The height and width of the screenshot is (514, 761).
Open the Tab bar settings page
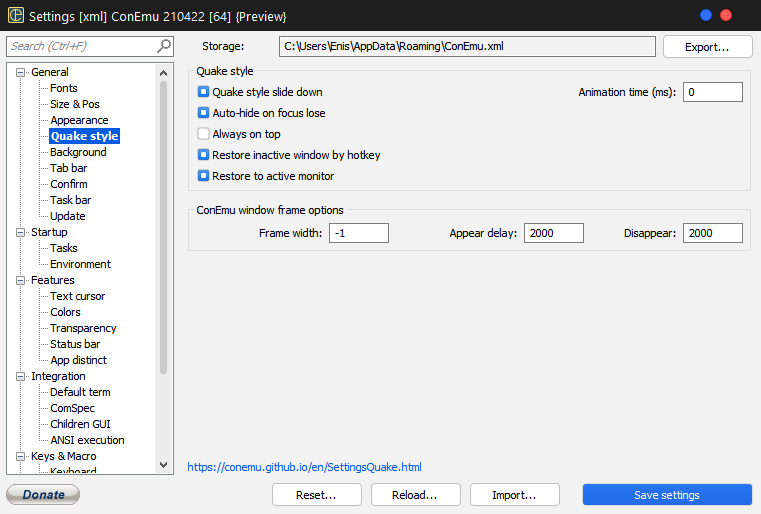click(68, 168)
